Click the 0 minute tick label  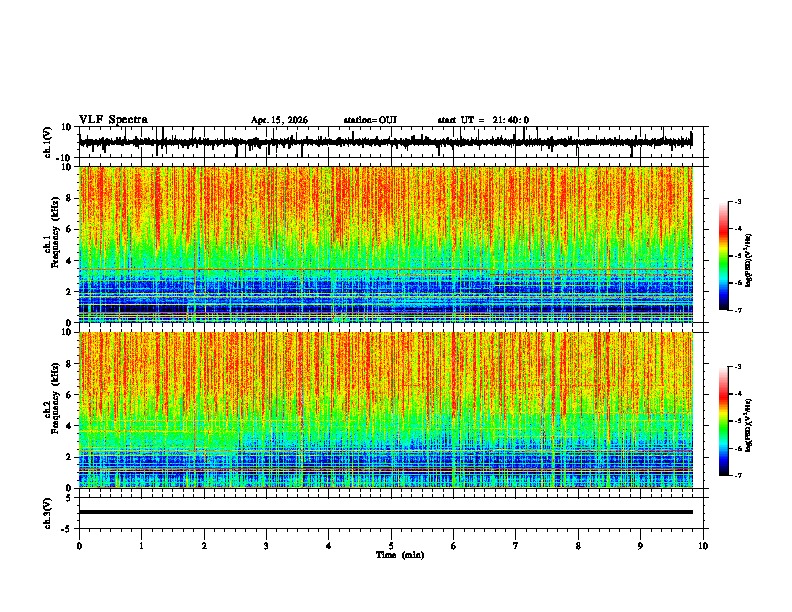(79, 546)
